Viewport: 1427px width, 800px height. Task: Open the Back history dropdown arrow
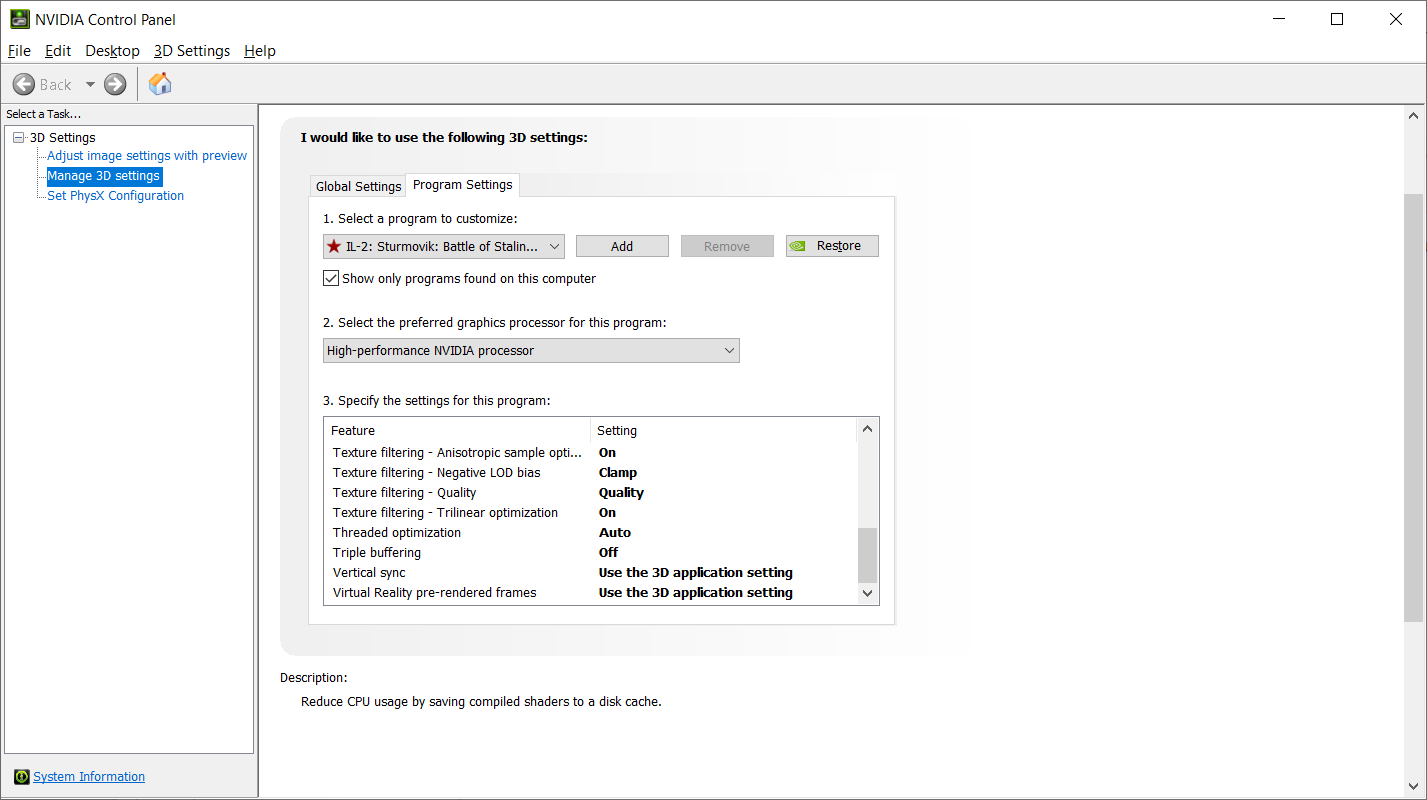click(90, 84)
